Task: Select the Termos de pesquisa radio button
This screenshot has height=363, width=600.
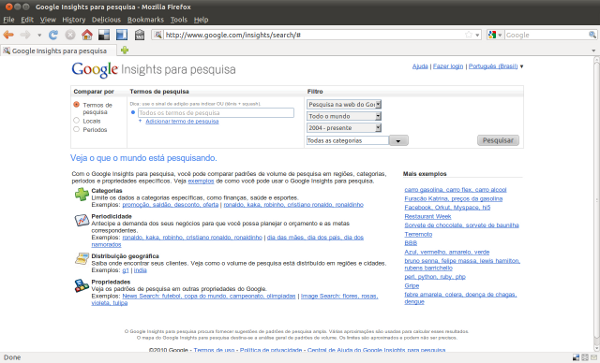Action: pyautogui.click(x=76, y=104)
